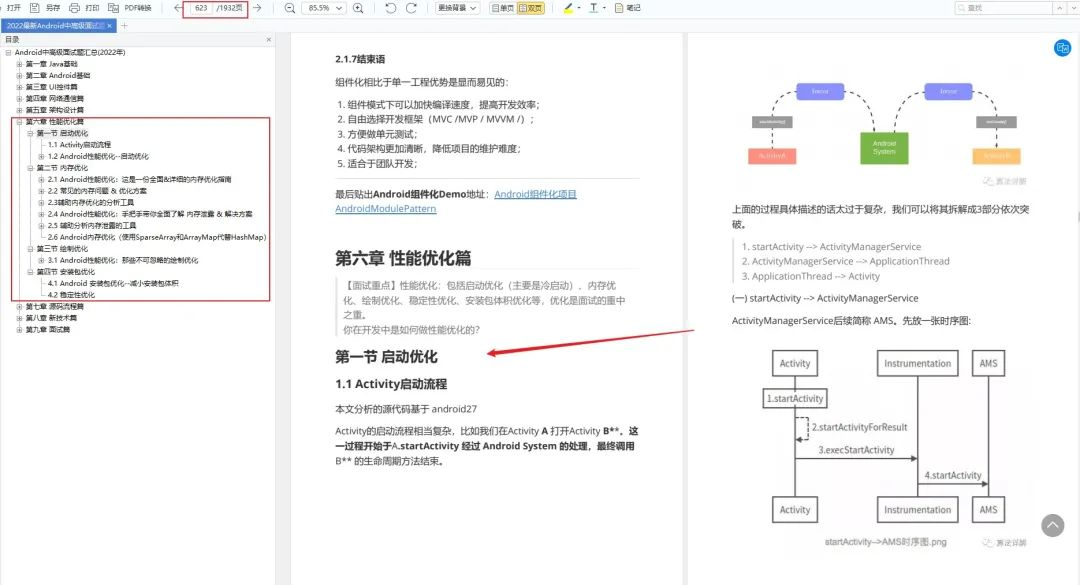Click the 1.1 Activity启动流程 page heading
1080x585 pixels.
pos(391,384)
